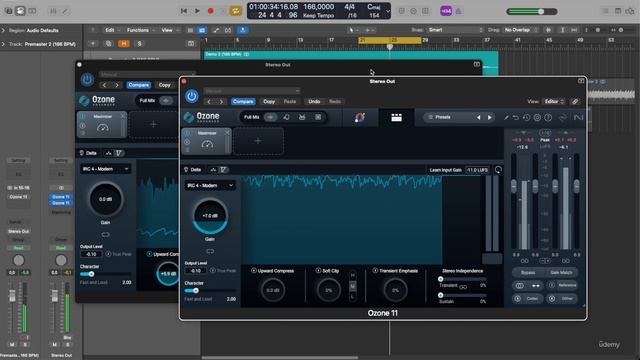Toggle the Delta listen button in front Ozone
Image resolution: width=640 pixels, height=360 pixels.
pos(193,169)
